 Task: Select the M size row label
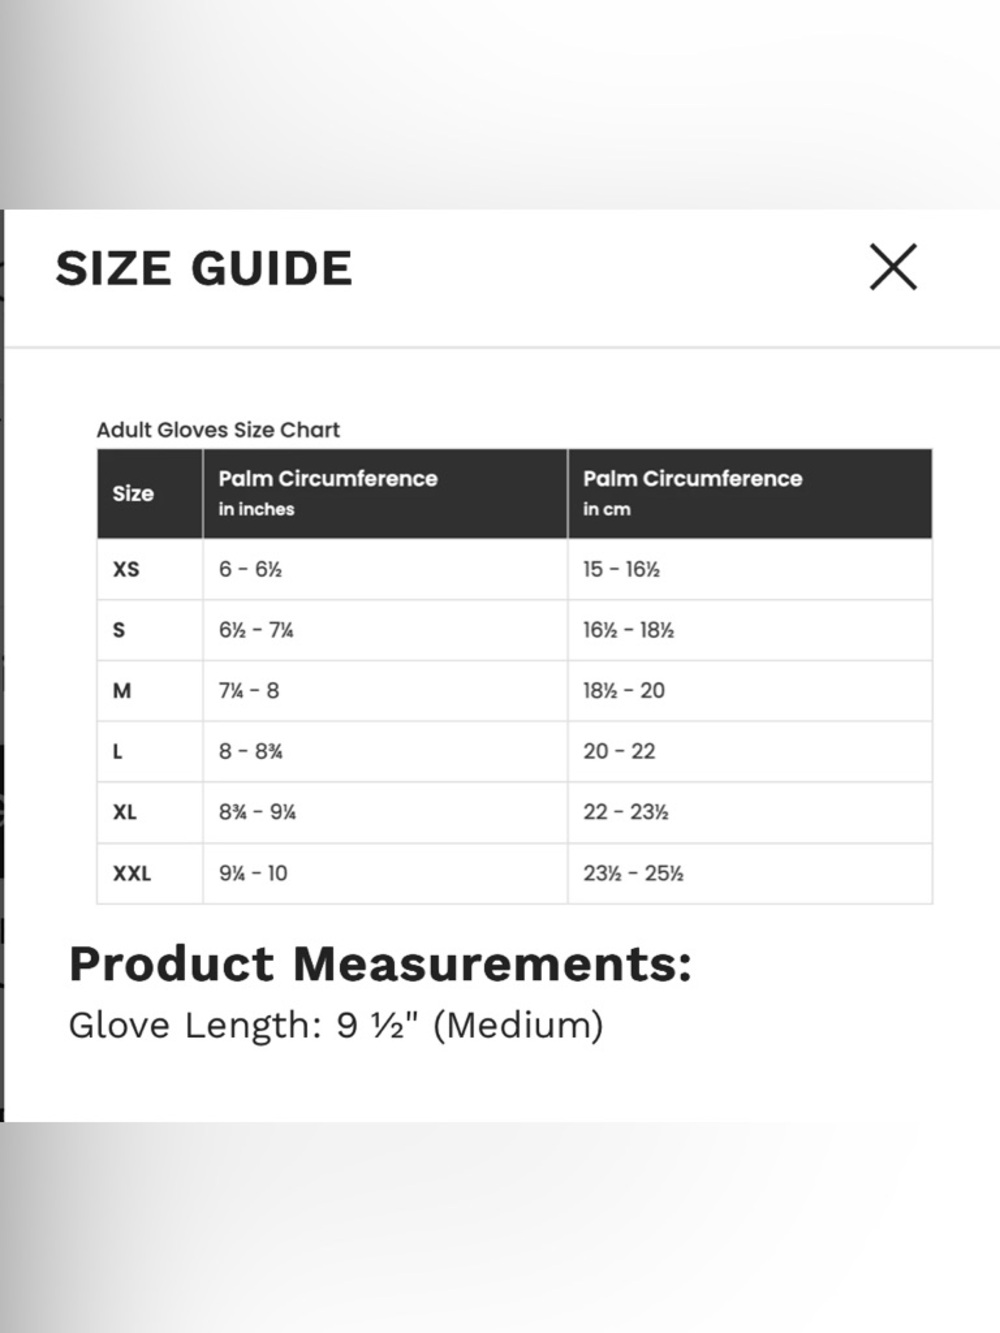(122, 691)
